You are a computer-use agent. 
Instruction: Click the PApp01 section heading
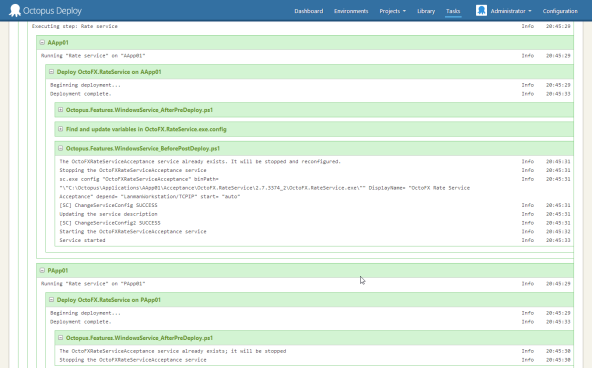[x=57, y=271]
